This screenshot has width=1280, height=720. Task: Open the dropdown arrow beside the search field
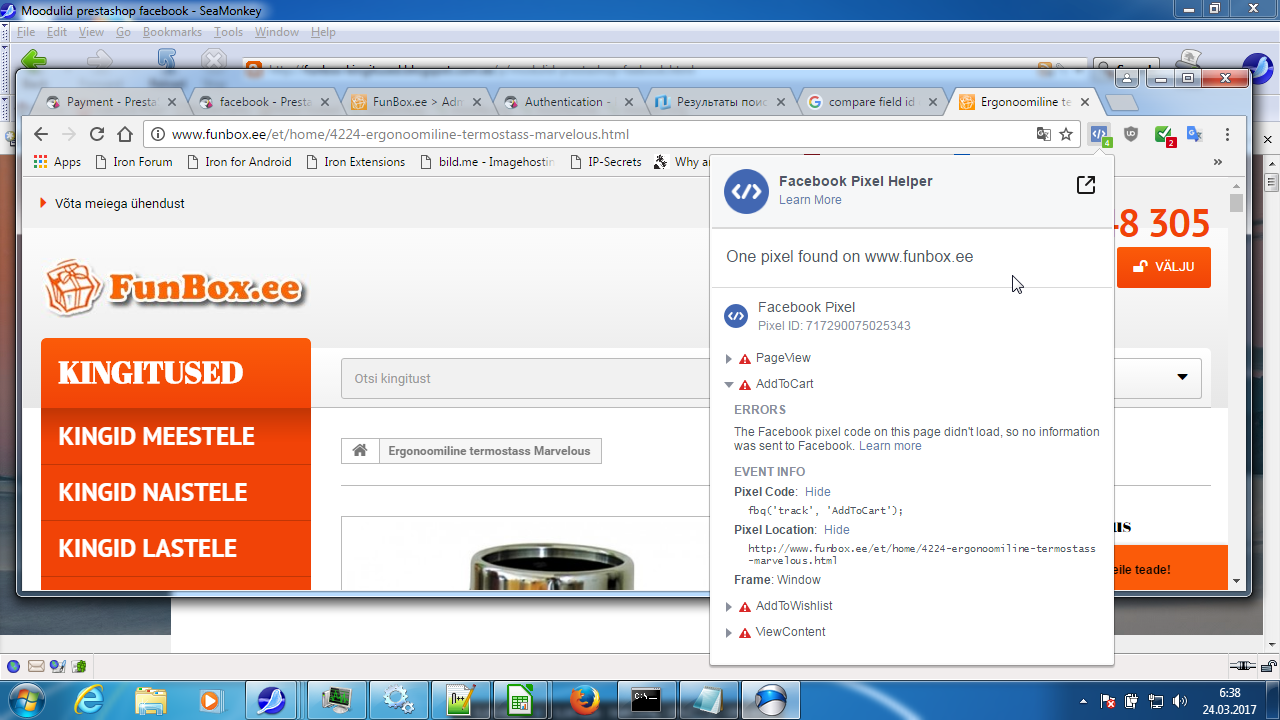pos(1182,378)
